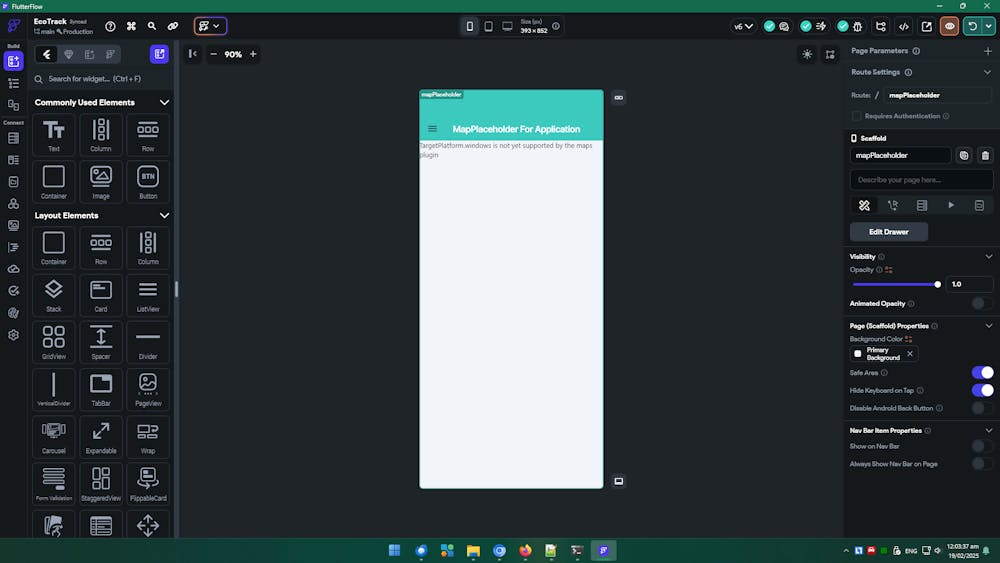Collapse Page (Scaffold) Properties section

[x=989, y=326]
